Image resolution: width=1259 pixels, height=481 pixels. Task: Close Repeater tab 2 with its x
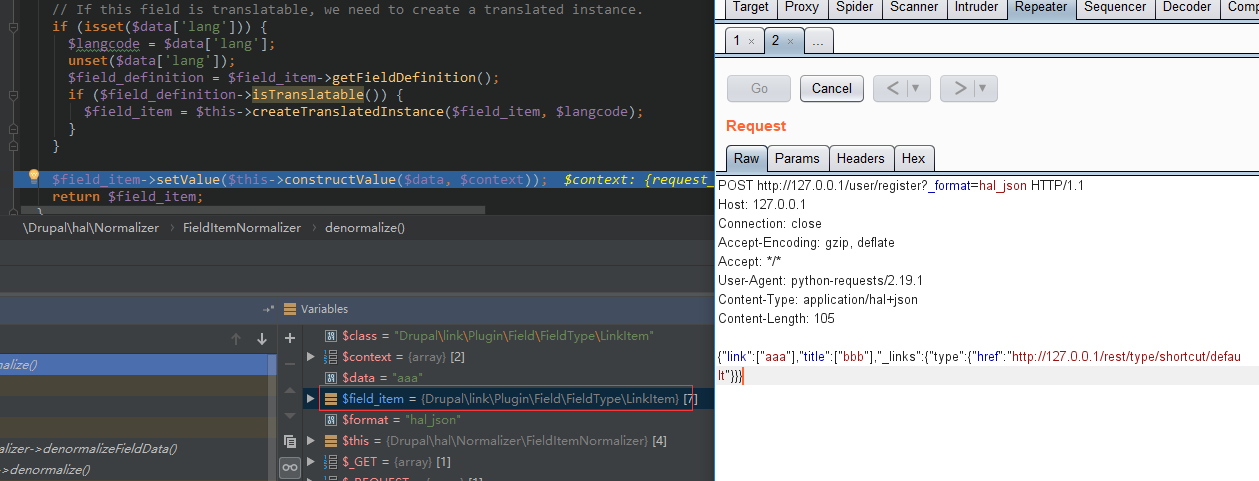click(x=789, y=42)
